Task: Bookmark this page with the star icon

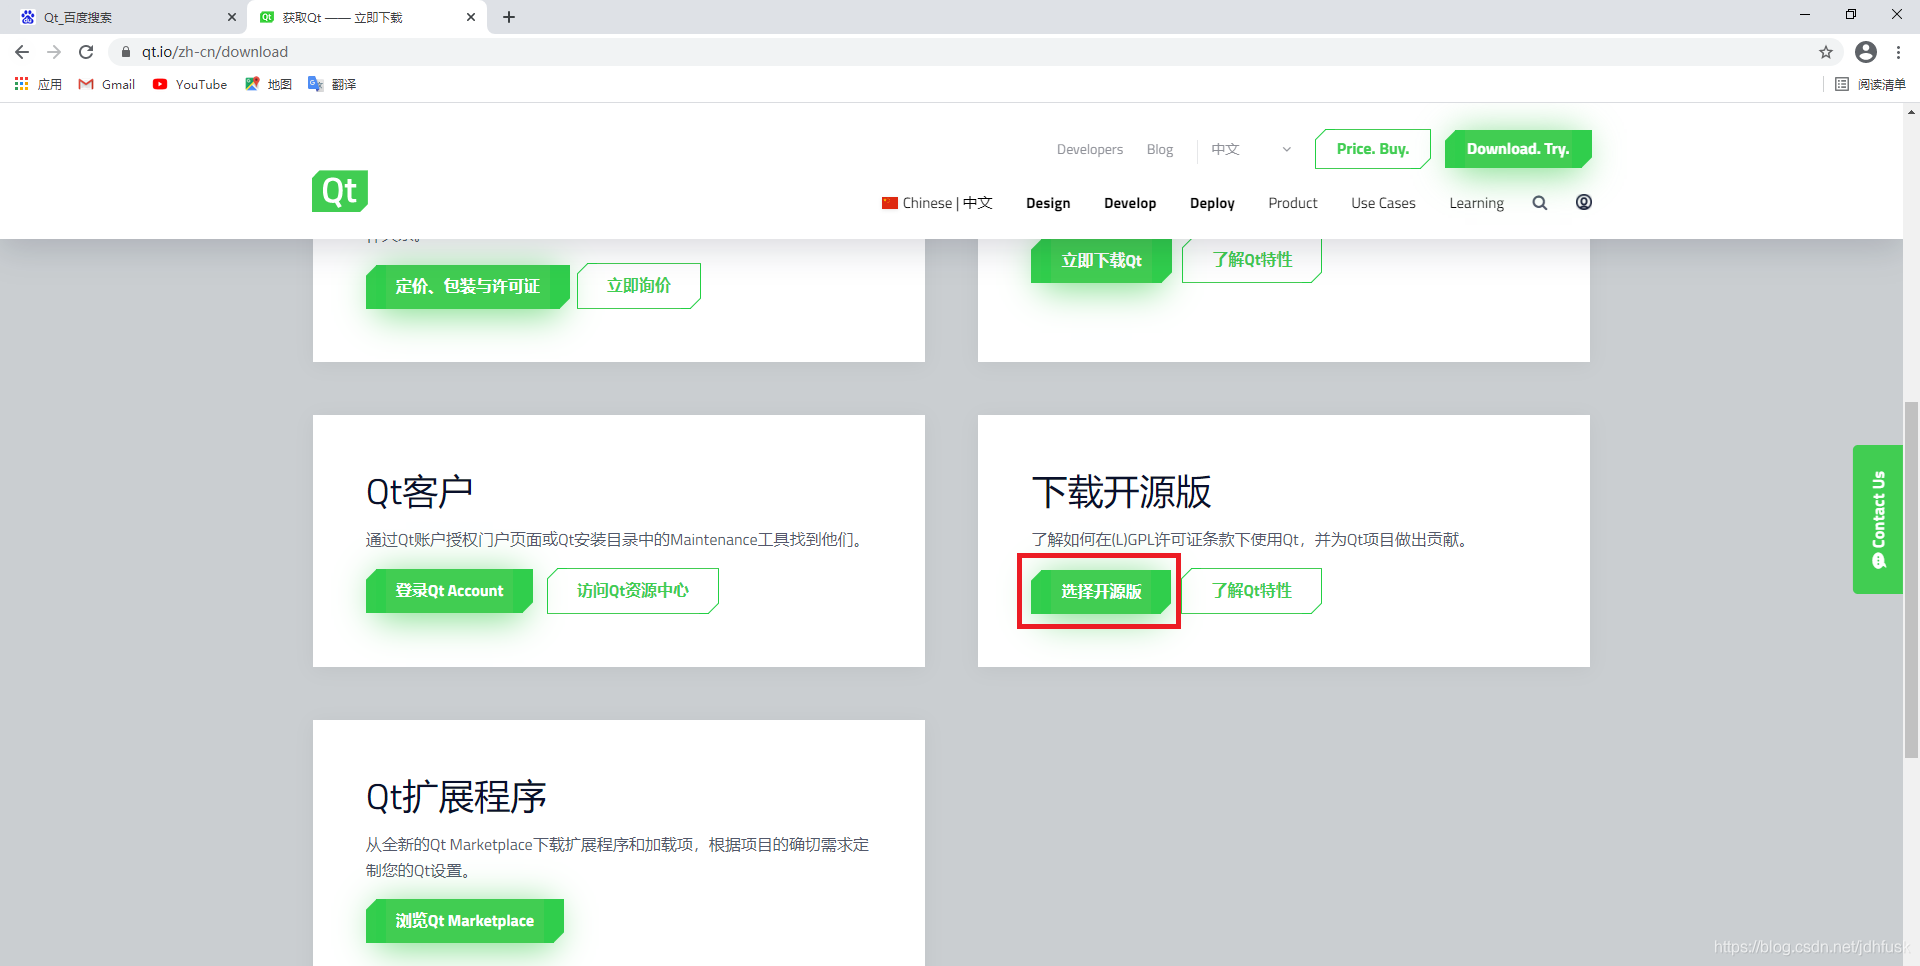Action: [1826, 52]
